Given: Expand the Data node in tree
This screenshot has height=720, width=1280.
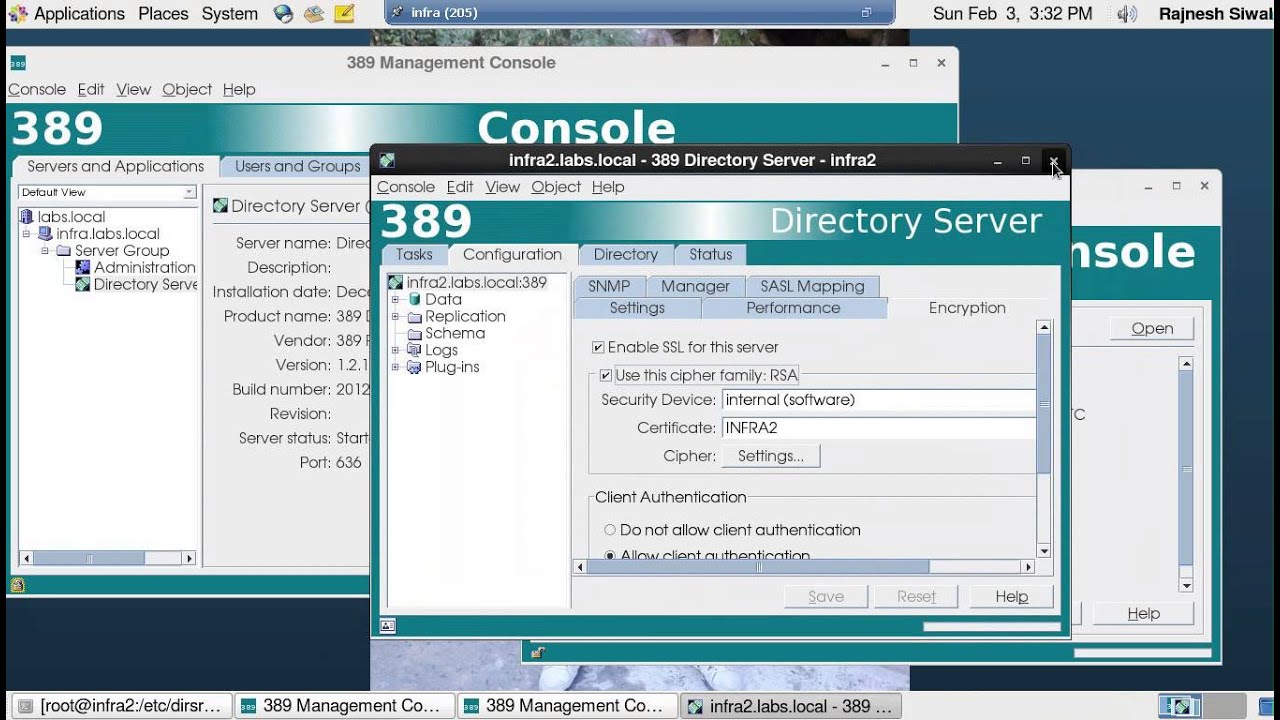Looking at the screenshot, I should coord(396,299).
